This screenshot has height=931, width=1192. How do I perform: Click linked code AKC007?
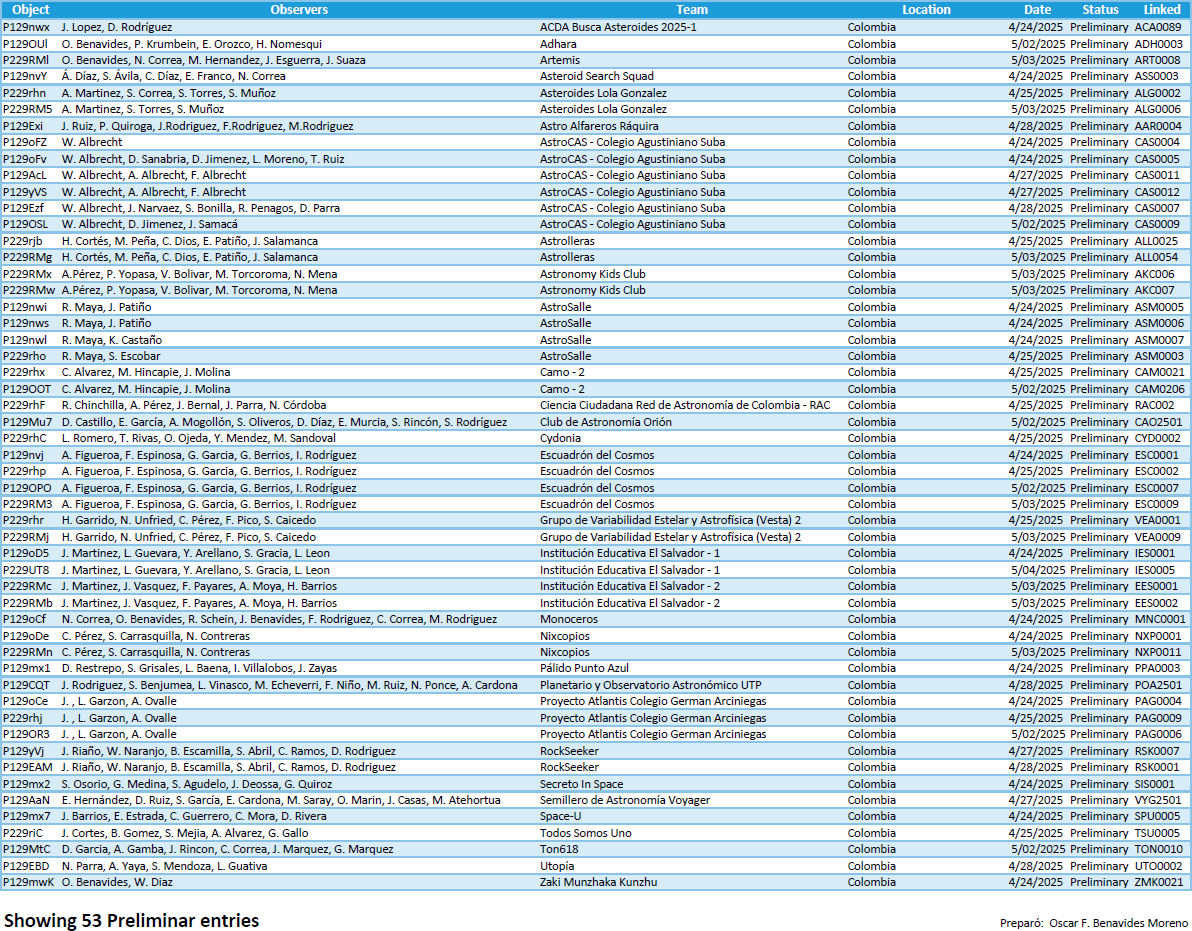coord(1155,290)
